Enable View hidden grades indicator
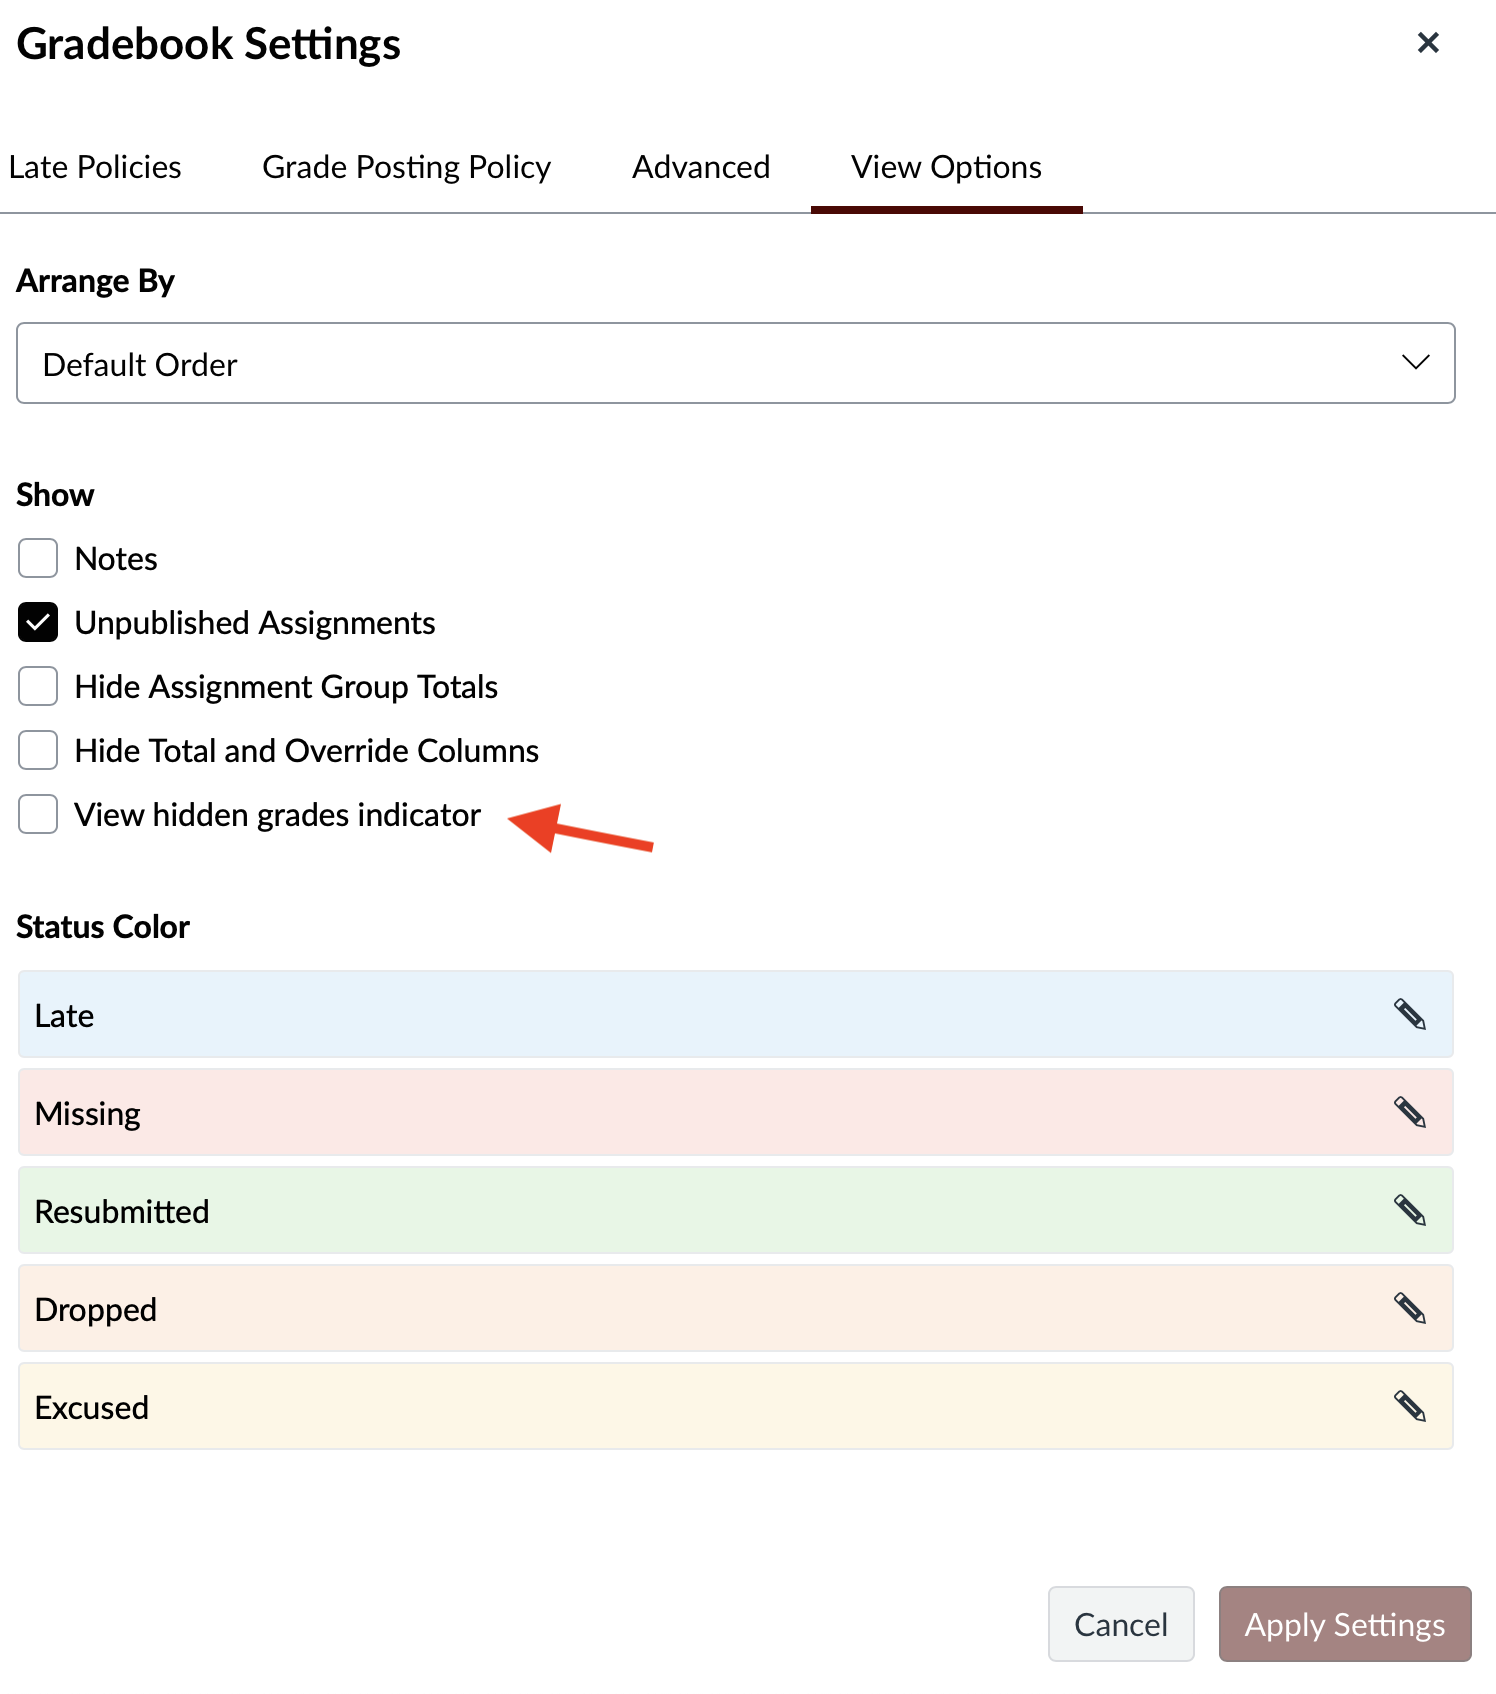Screen dimensions: 1496x1694 [37, 814]
